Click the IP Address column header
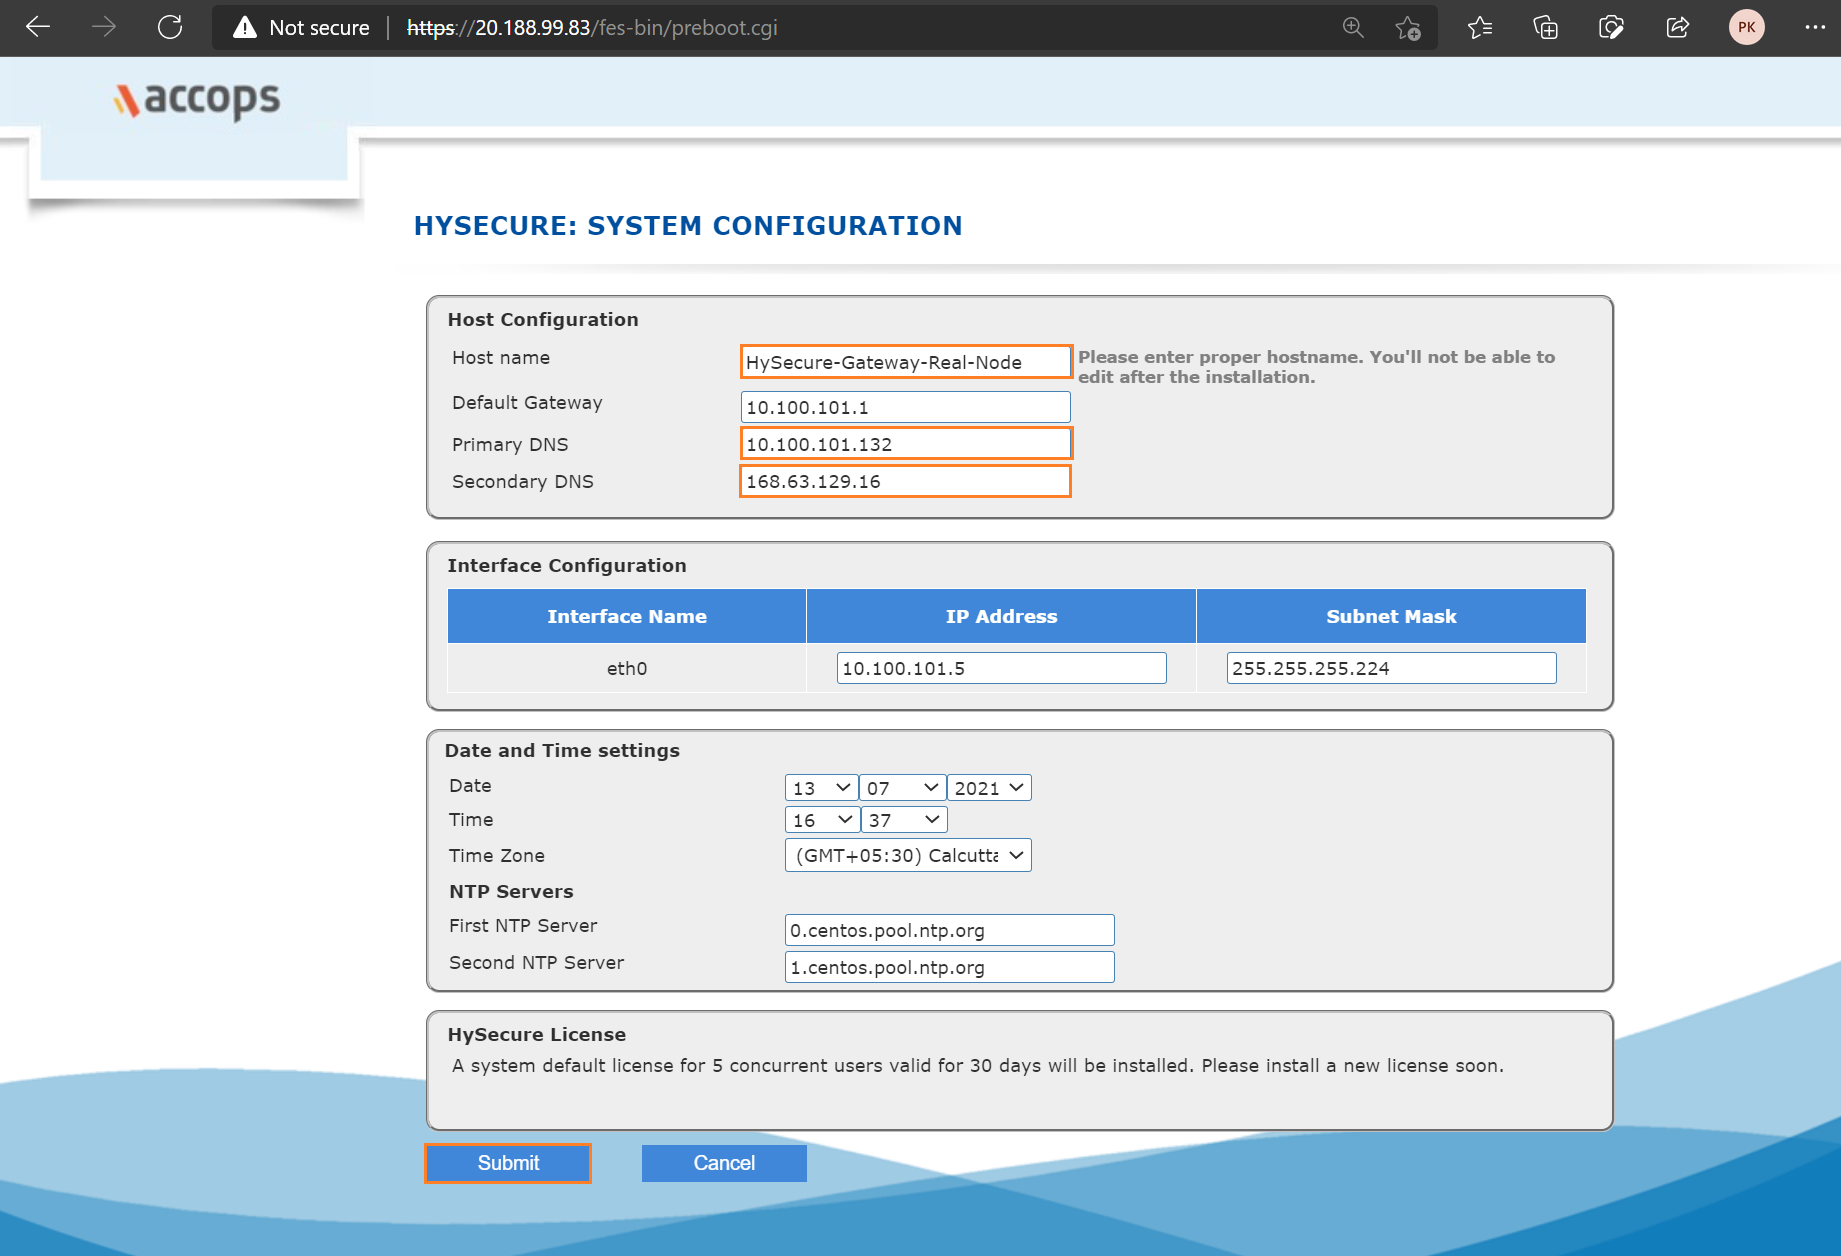Screen dimensions: 1841x1256 click(1001, 616)
